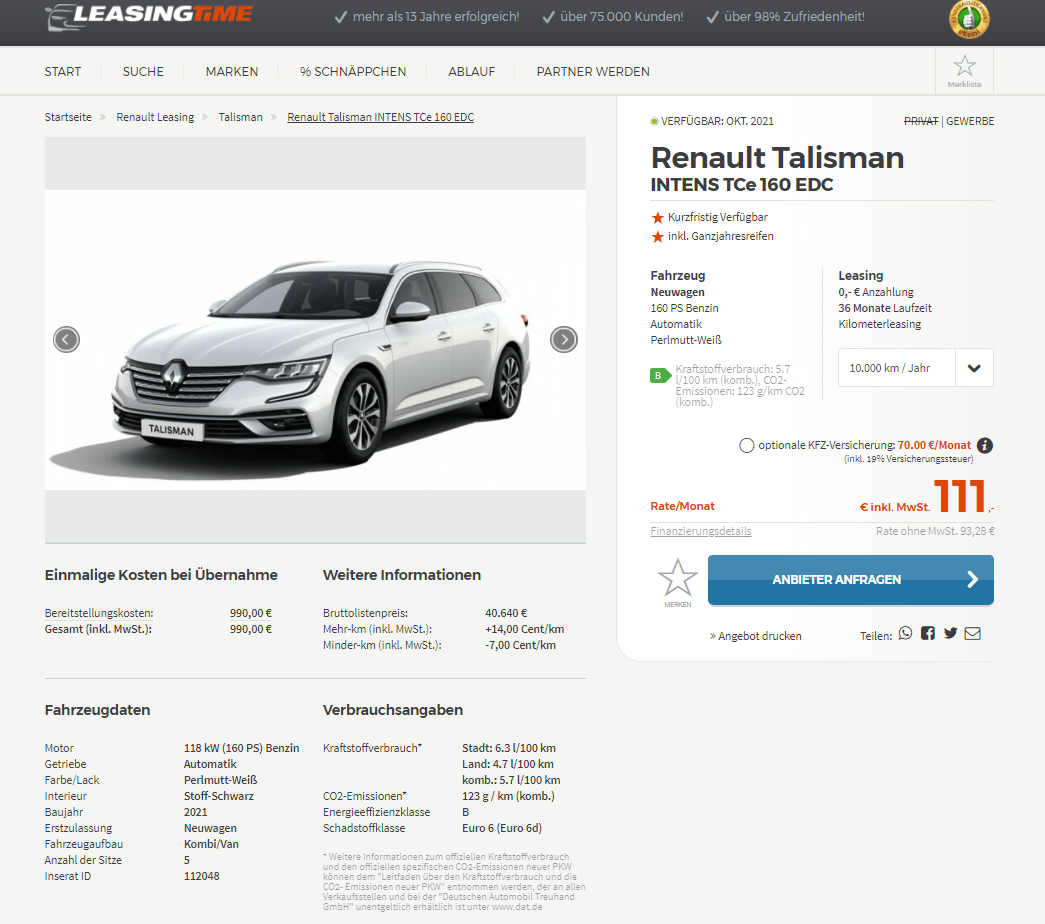Show previous car image

pyautogui.click(x=66, y=339)
